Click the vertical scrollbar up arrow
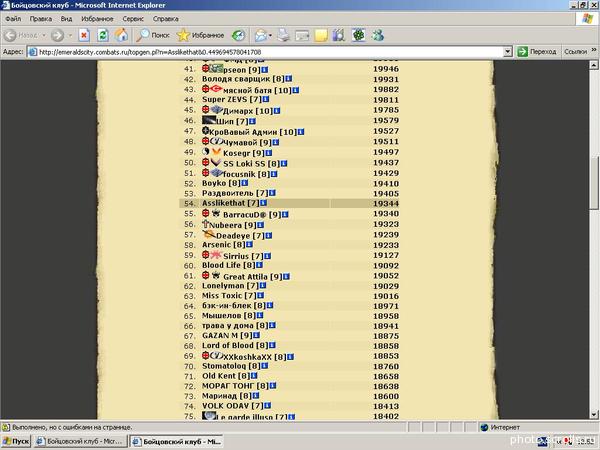This screenshot has width=600, height=450. tap(593, 65)
